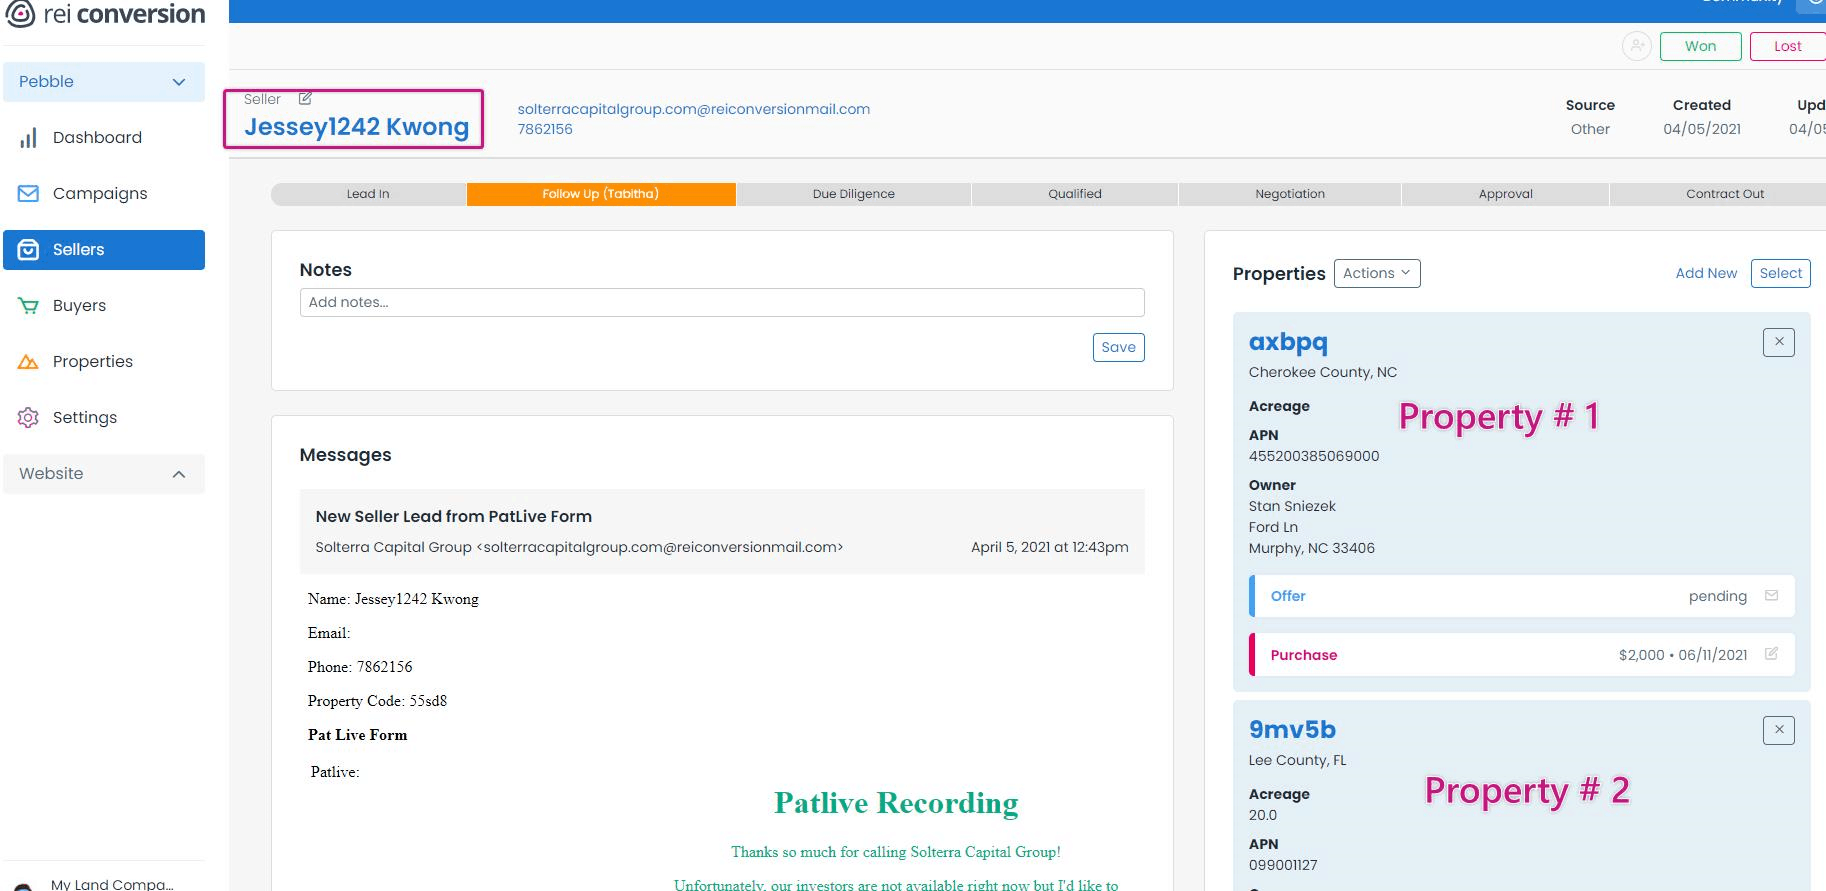Select the Follow Up (Tabitha) stage

tap(601, 194)
